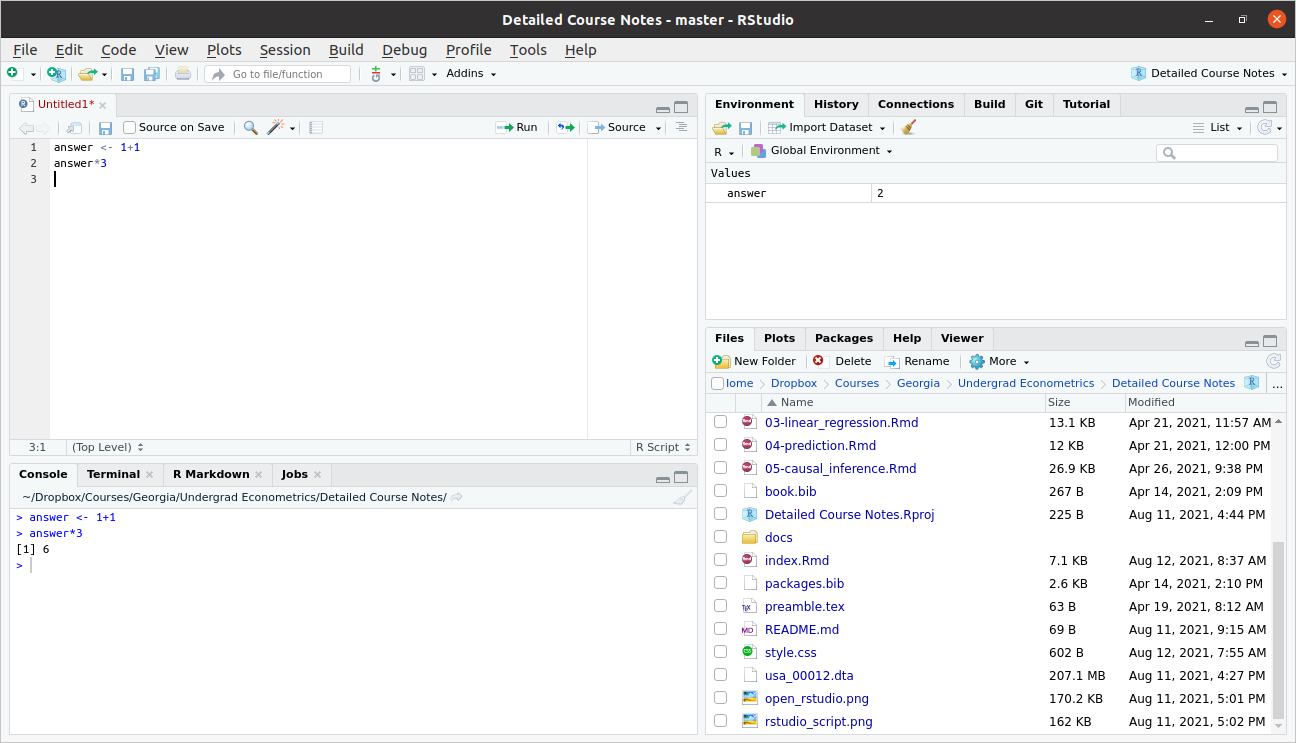1296x743 pixels.
Task: Click the New Folder button
Action: (x=754, y=361)
